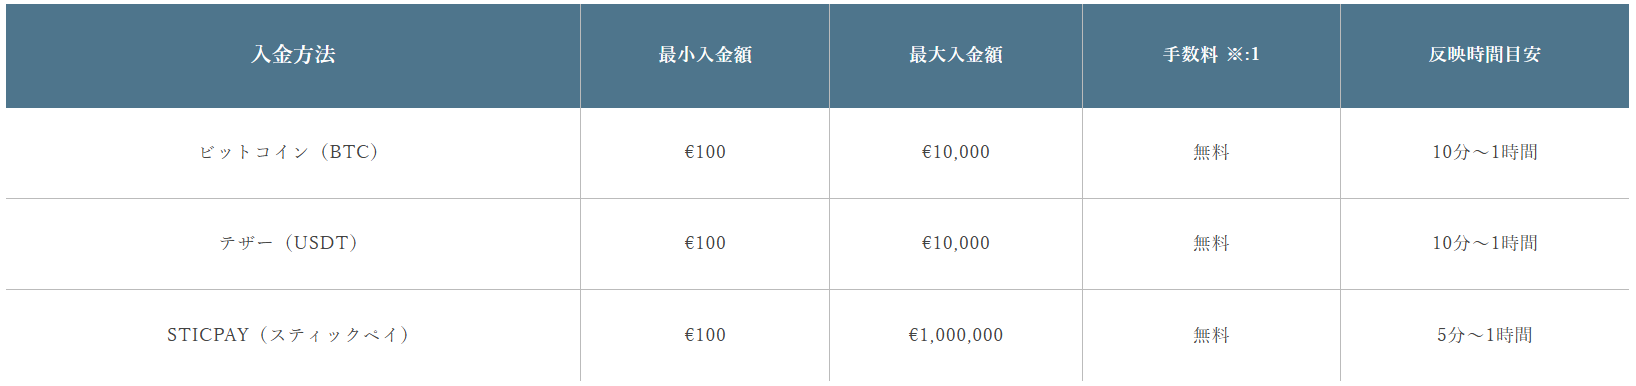
Task: Click 無料 fee in STICPAY row
Action: click(1211, 335)
